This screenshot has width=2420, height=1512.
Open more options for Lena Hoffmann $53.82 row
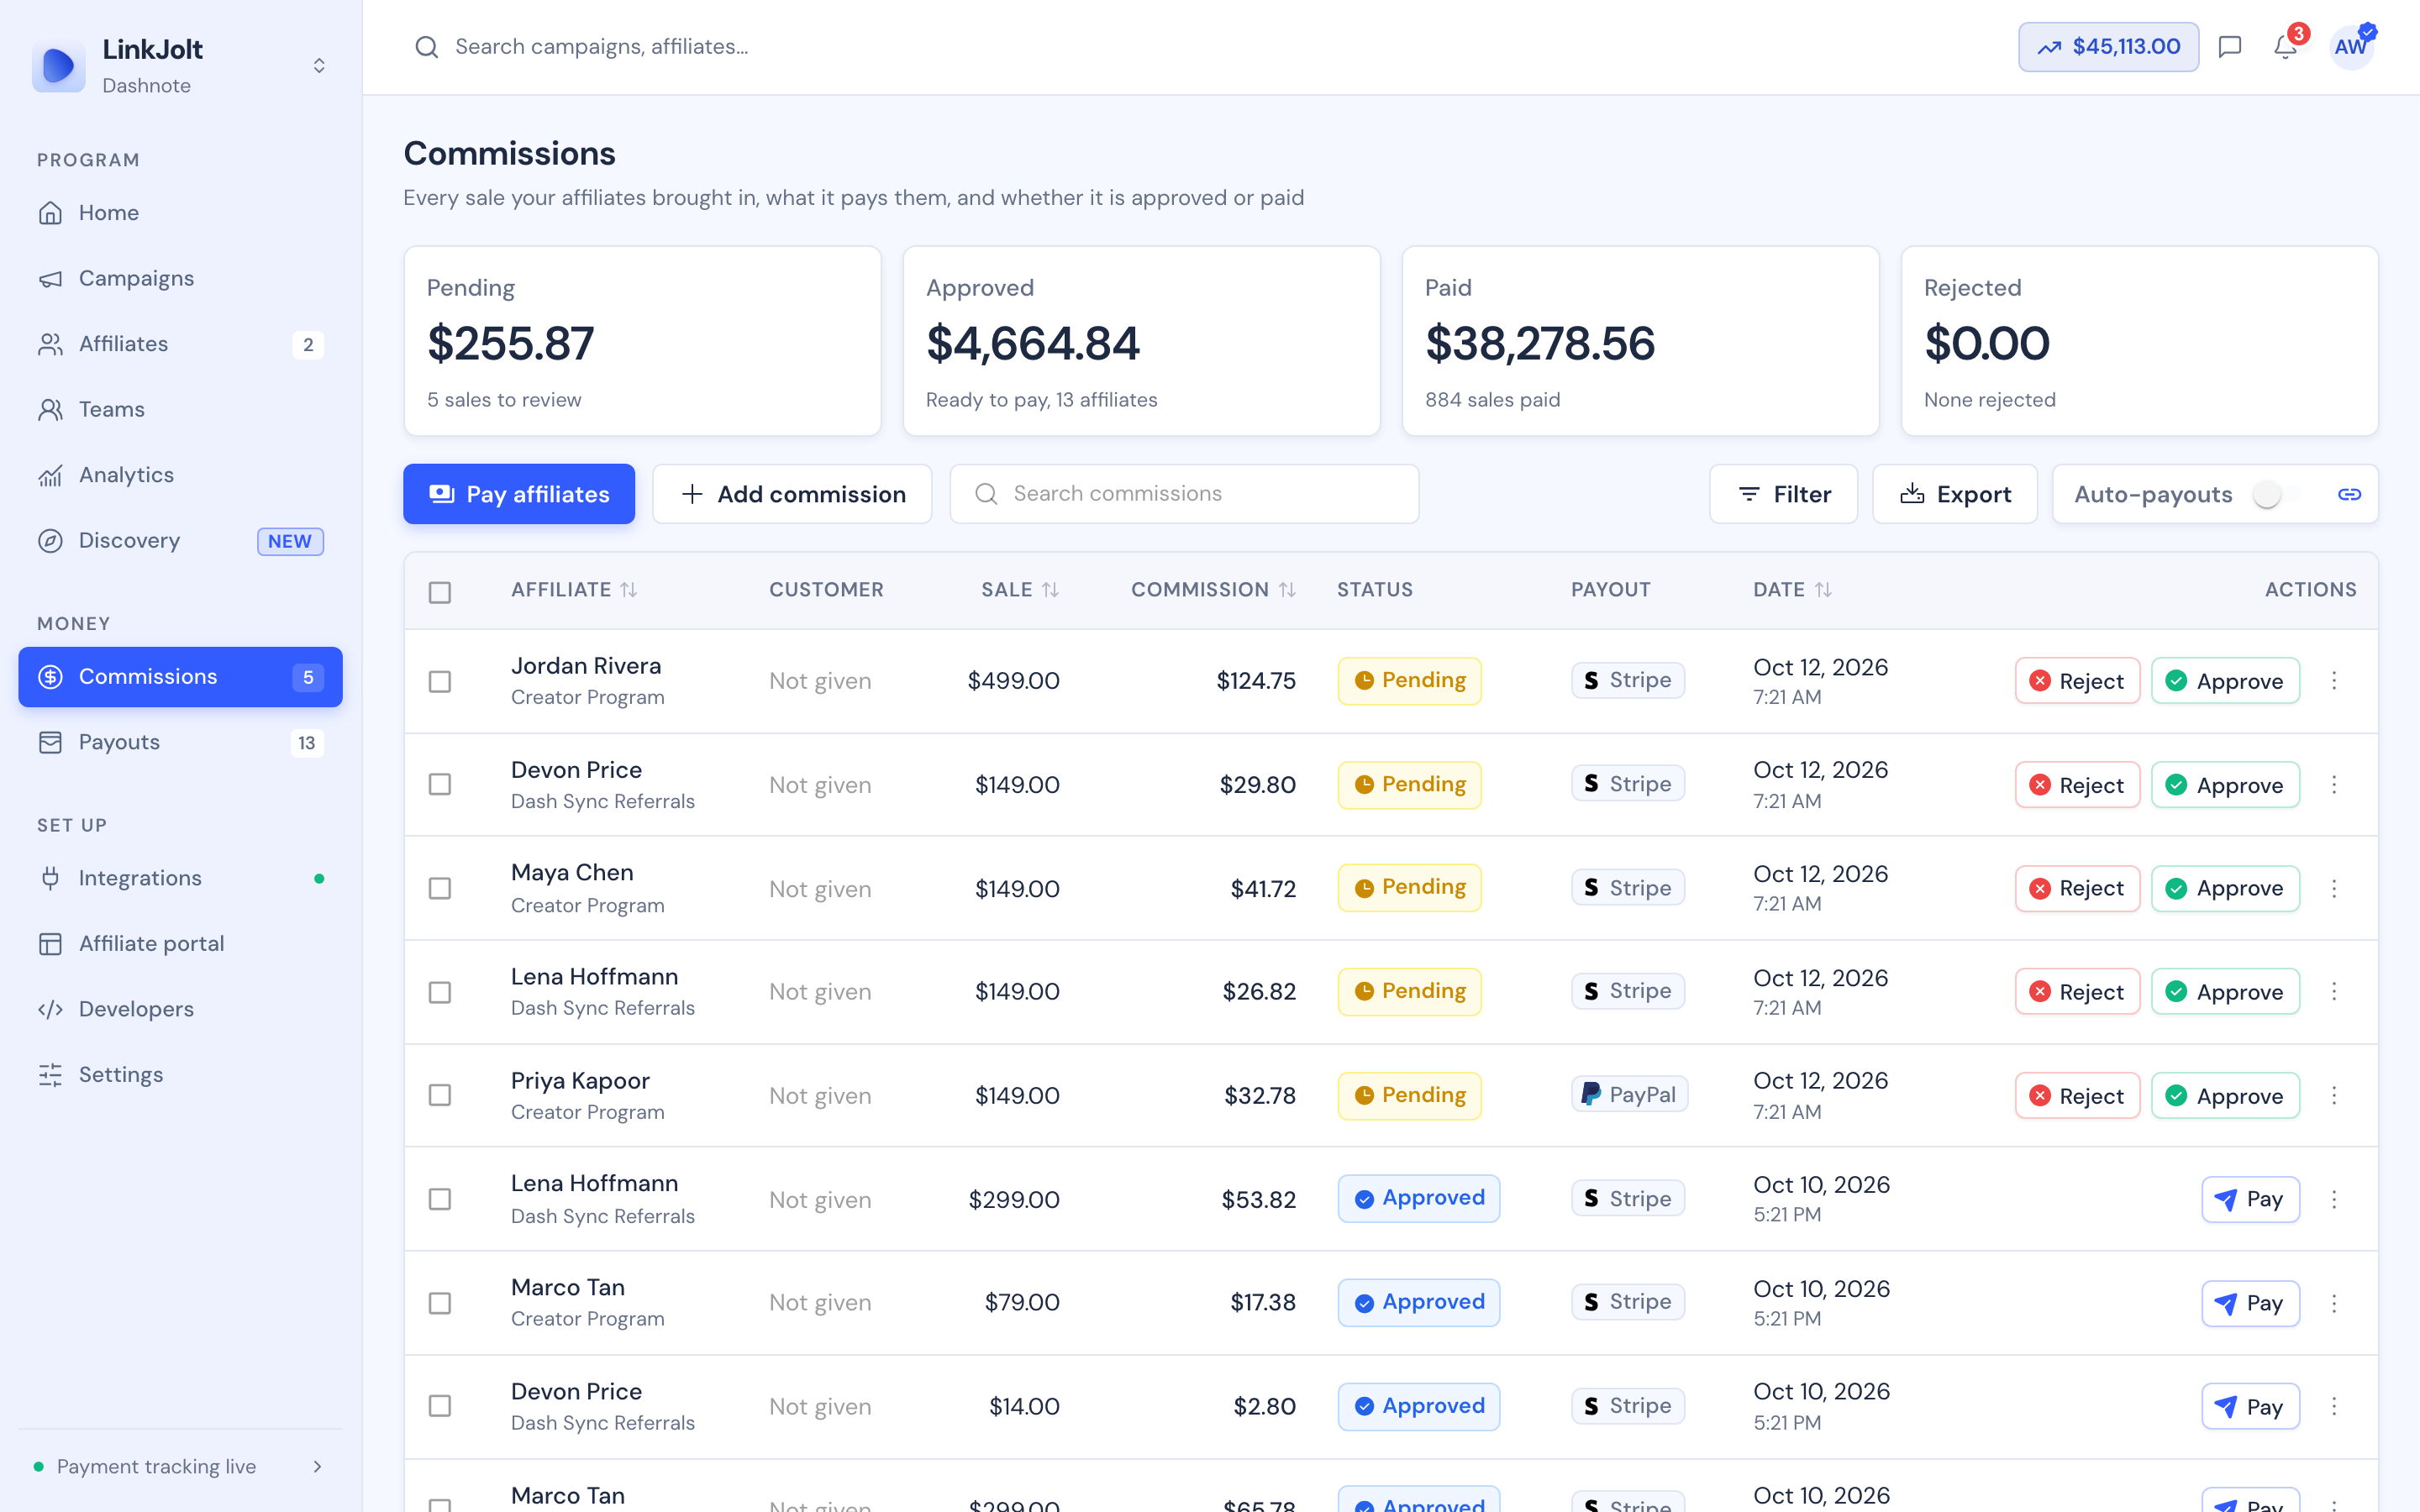2334,1199
